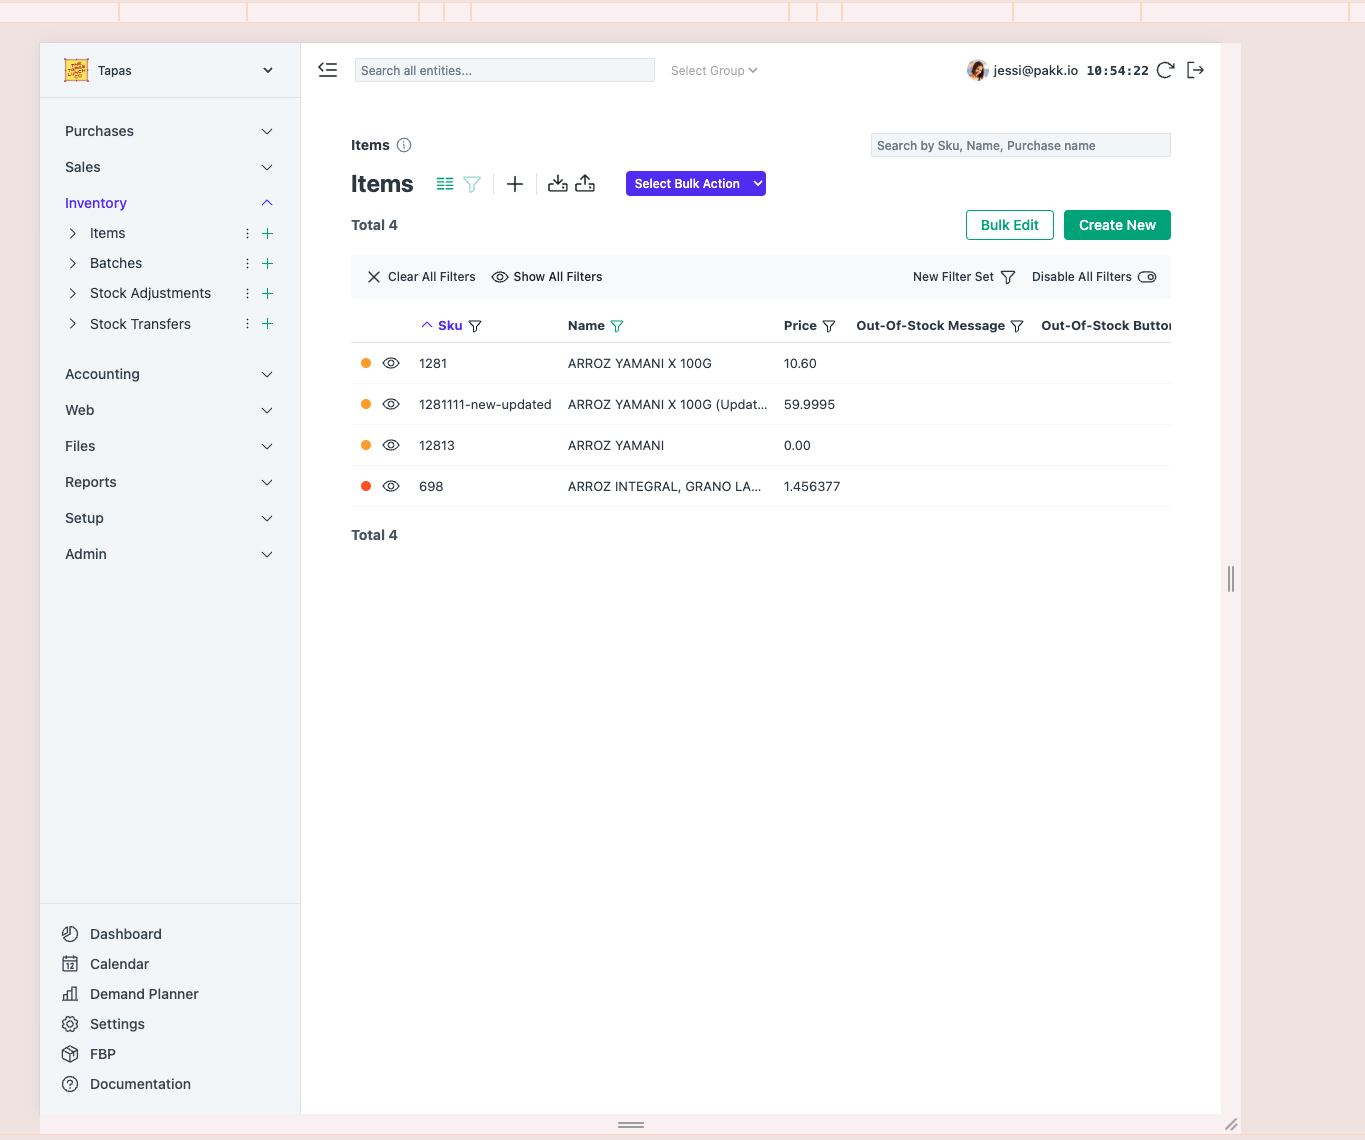Collapse the sidebar with the menu icon
The width and height of the screenshot is (1365, 1140).
(328, 70)
